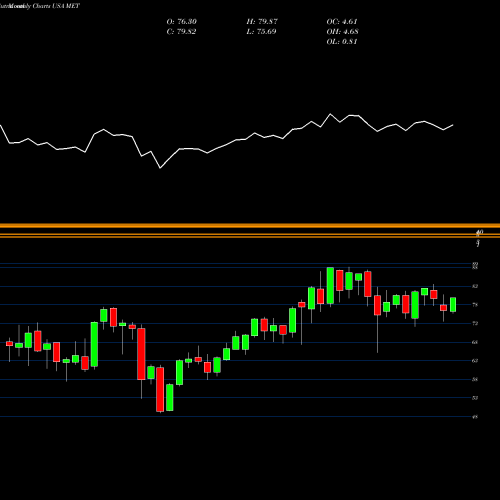Screen dimensions: 500x500
Task: Select the 48 price axis label
Action: [475, 417]
